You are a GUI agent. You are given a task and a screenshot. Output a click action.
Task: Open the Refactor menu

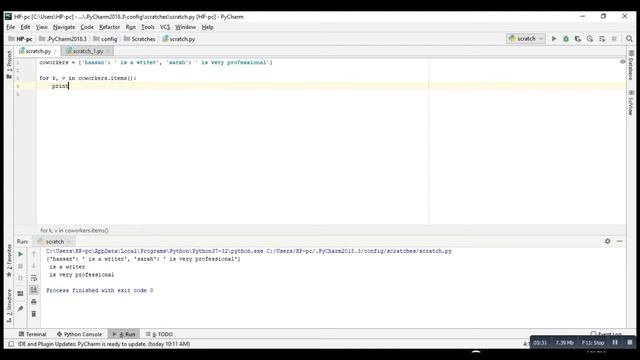pyautogui.click(x=110, y=27)
